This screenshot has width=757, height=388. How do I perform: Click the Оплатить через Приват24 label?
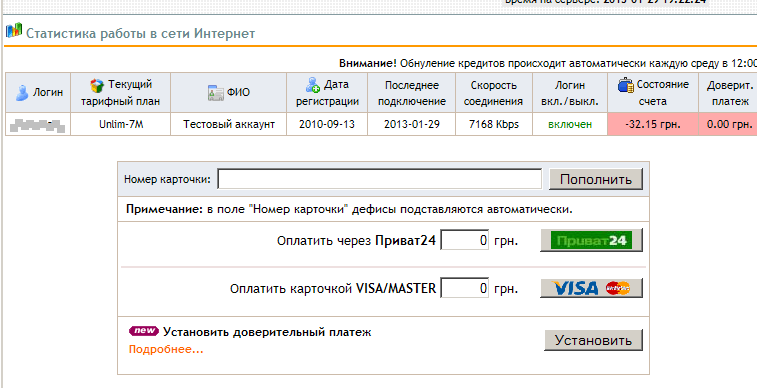[356, 240]
